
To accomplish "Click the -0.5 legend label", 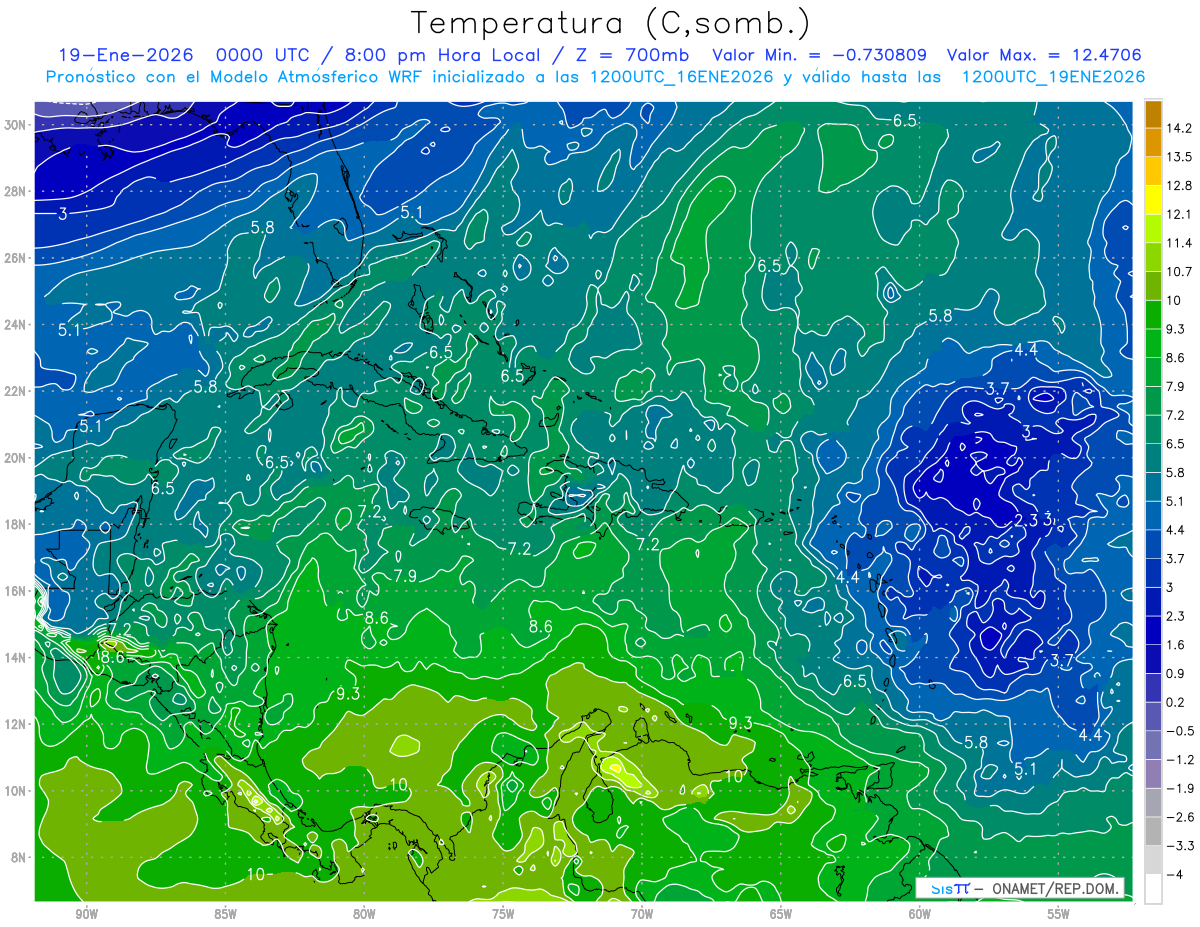I will pyautogui.click(x=1181, y=731).
